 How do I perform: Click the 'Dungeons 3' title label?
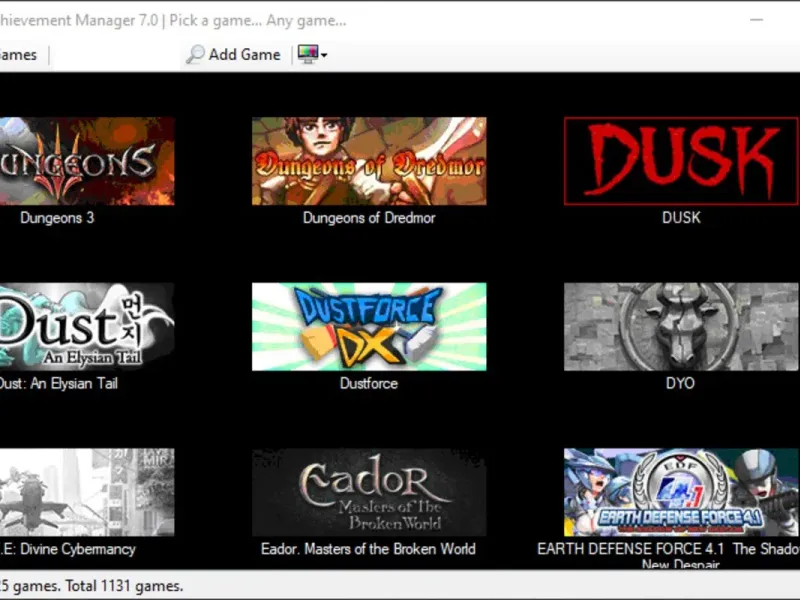coord(57,218)
